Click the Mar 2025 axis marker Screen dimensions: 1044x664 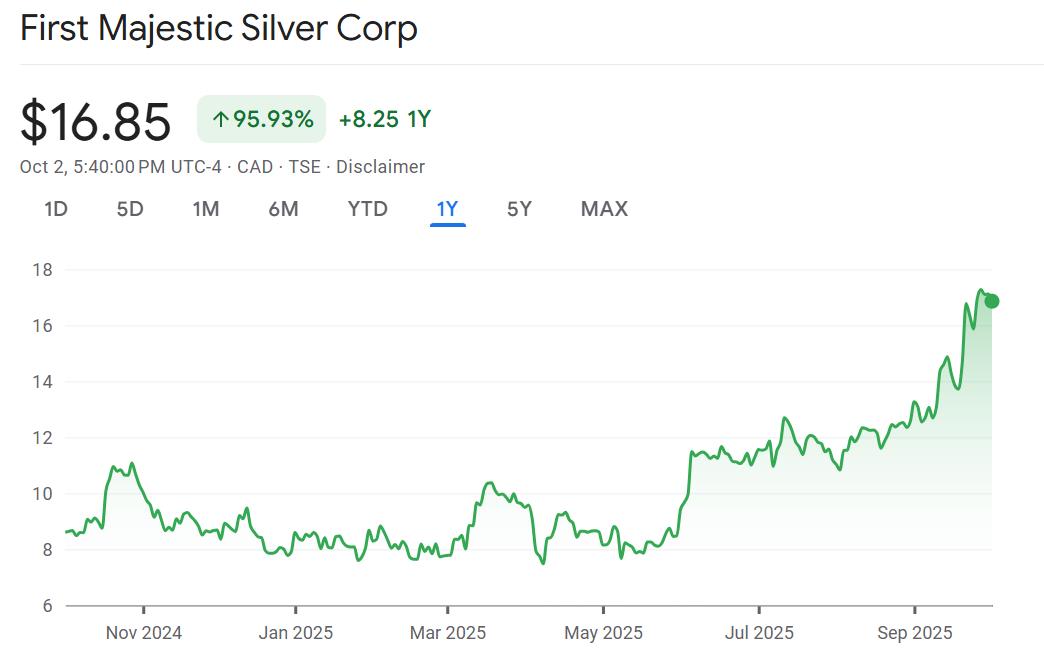[x=448, y=633]
